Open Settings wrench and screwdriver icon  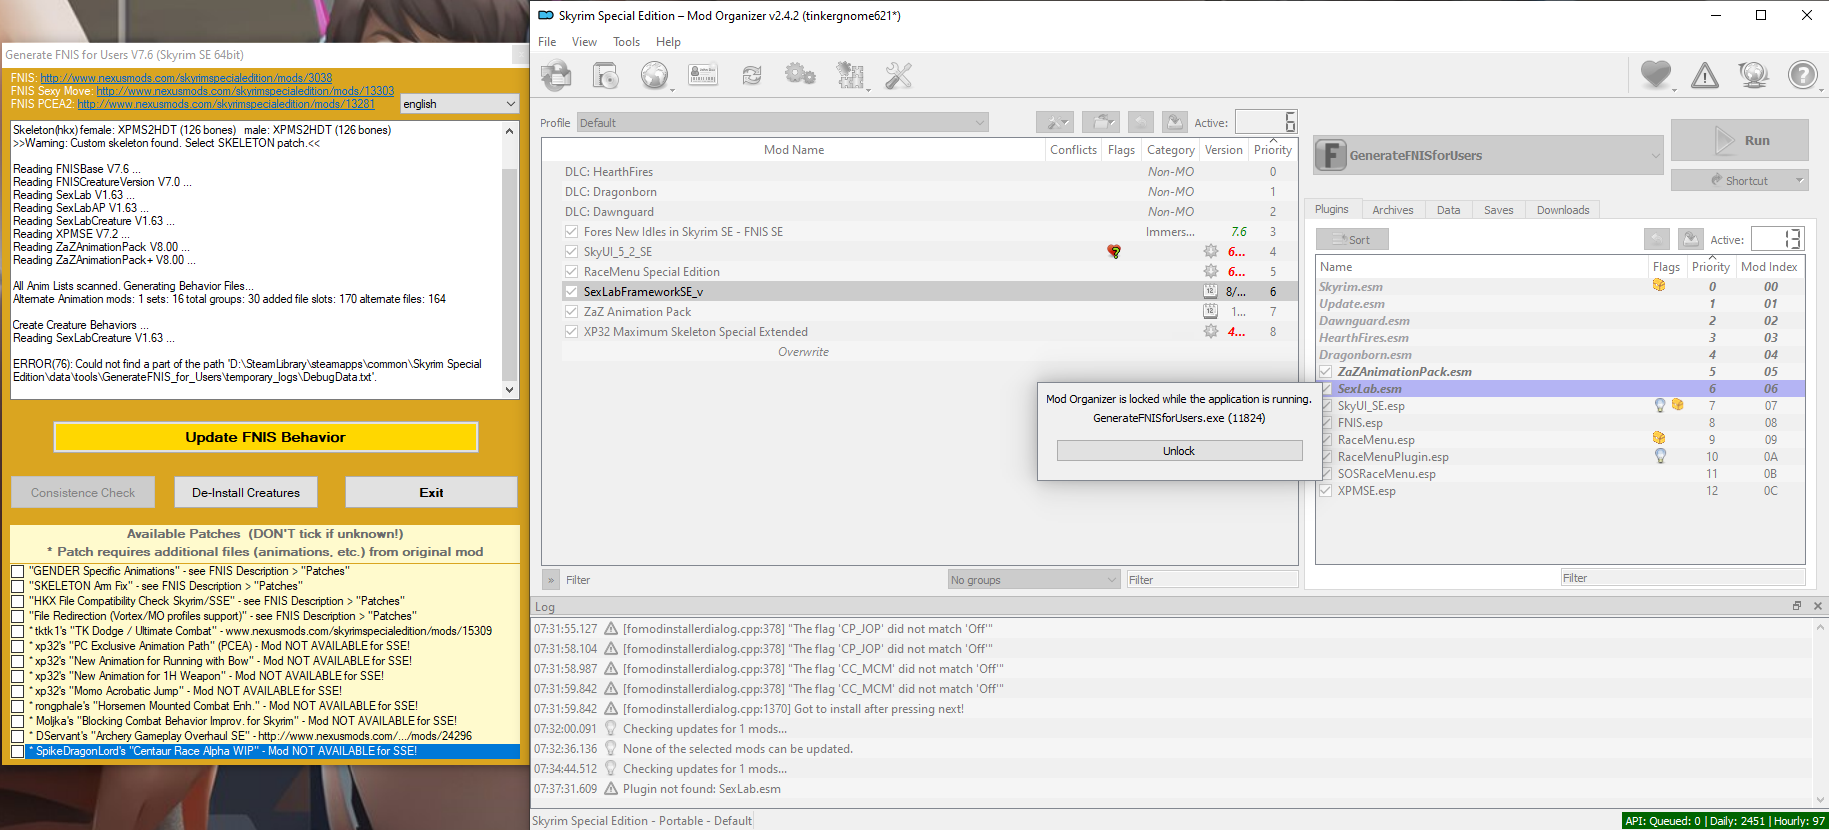(898, 75)
